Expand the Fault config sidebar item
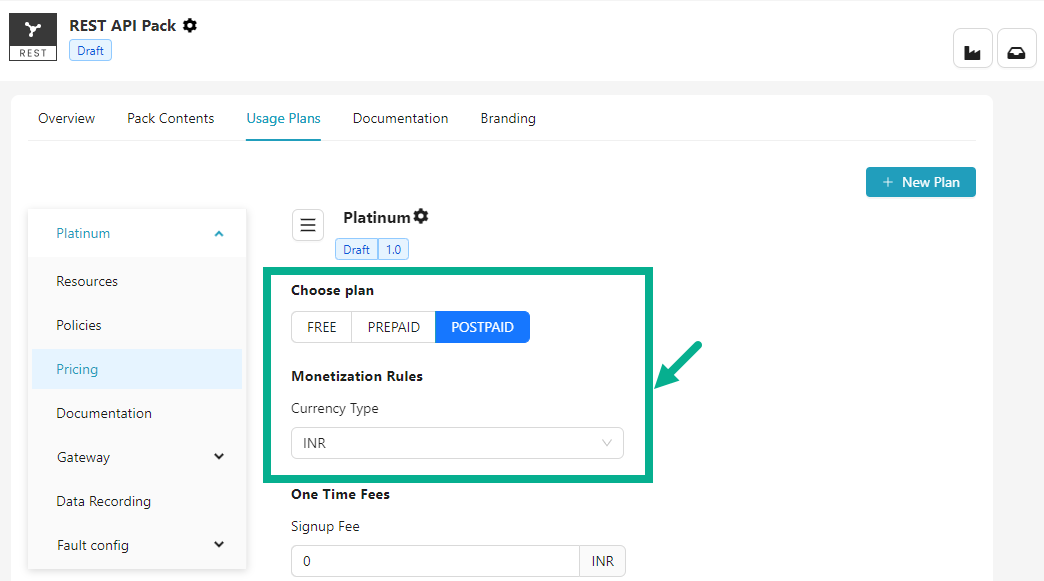Screen dimensions: 1044x581 [x=219, y=545]
